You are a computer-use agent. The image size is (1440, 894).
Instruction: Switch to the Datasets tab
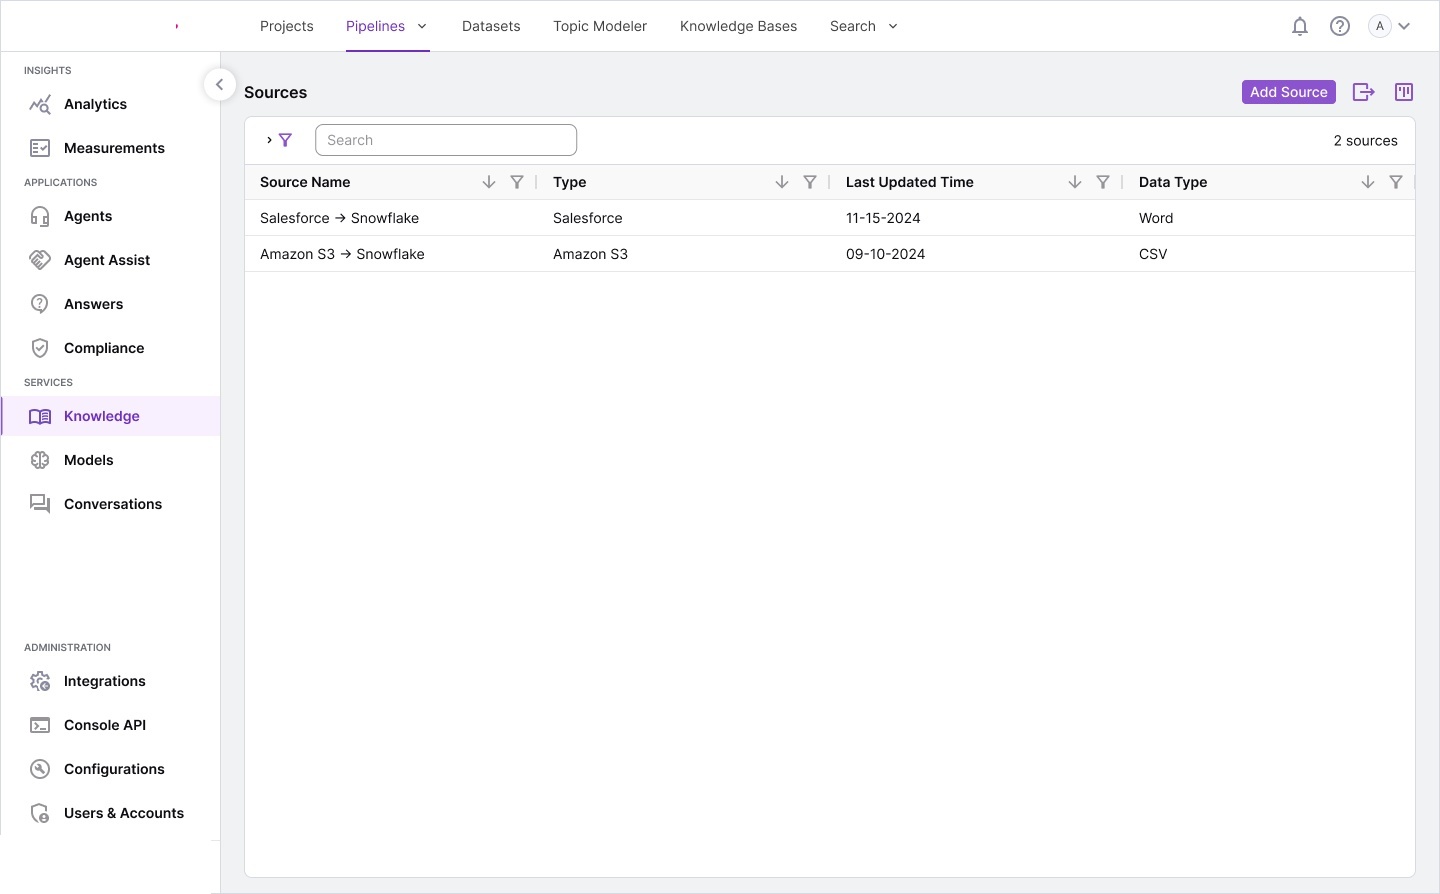(491, 27)
